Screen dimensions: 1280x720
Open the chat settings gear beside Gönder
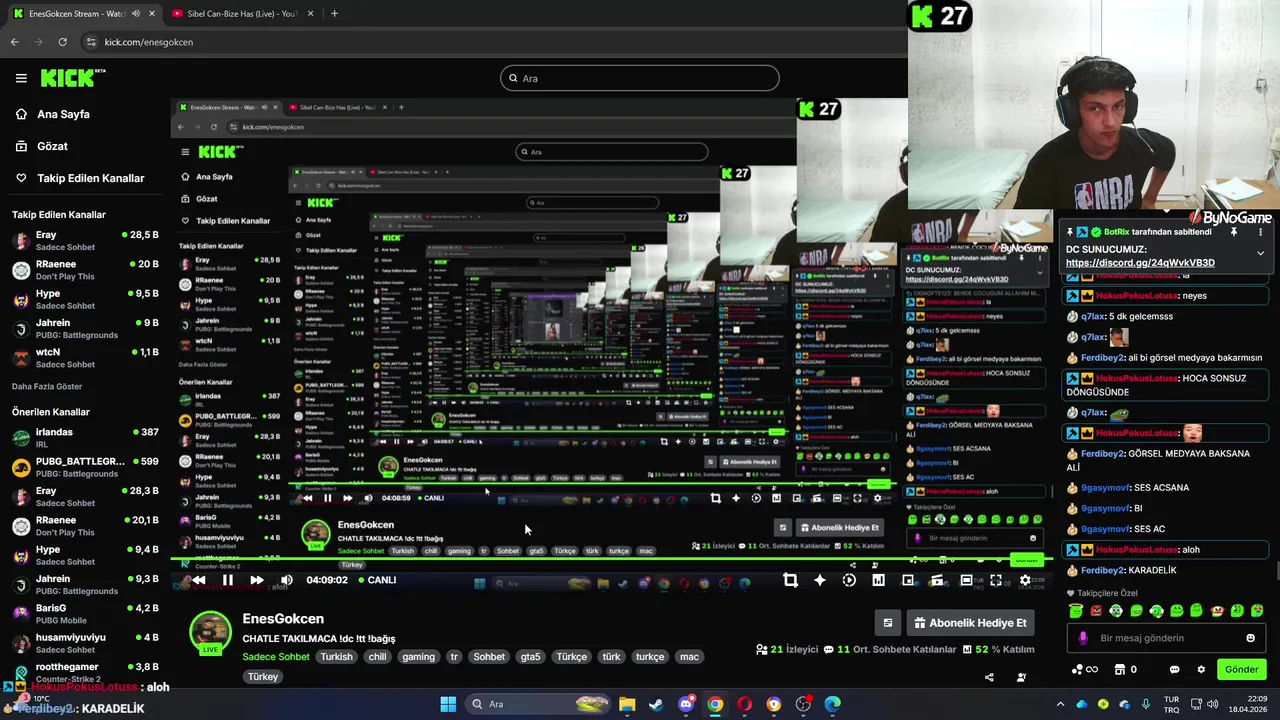click(1201, 670)
